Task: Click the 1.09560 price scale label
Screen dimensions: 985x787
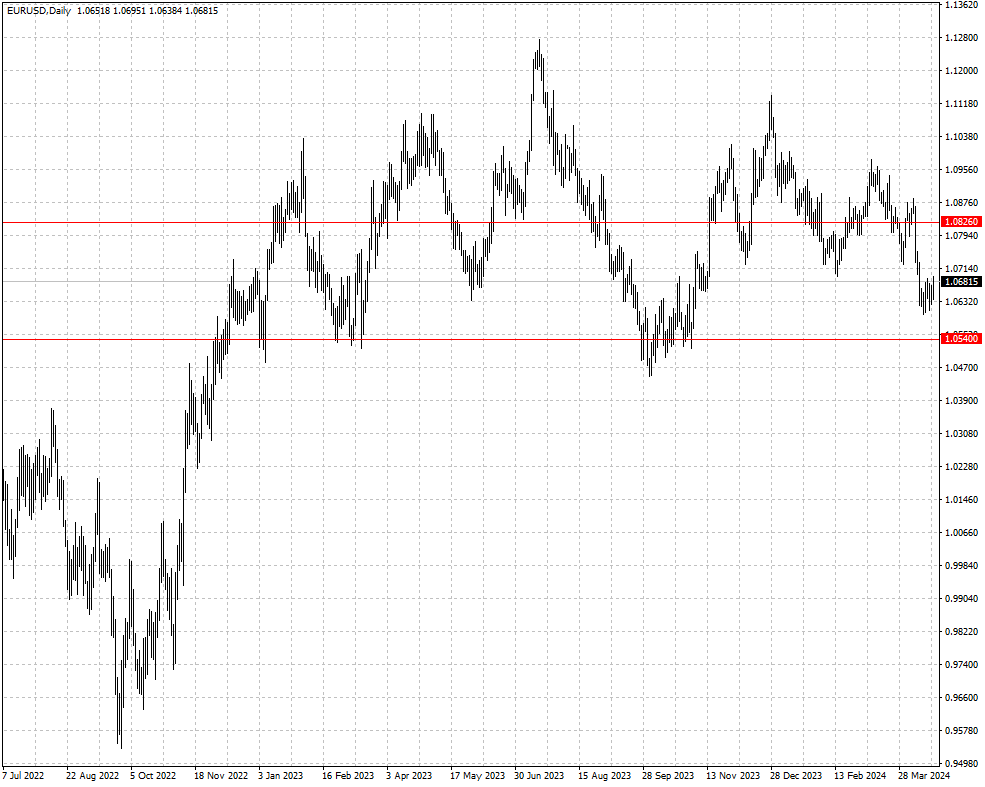Action: tap(961, 170)
